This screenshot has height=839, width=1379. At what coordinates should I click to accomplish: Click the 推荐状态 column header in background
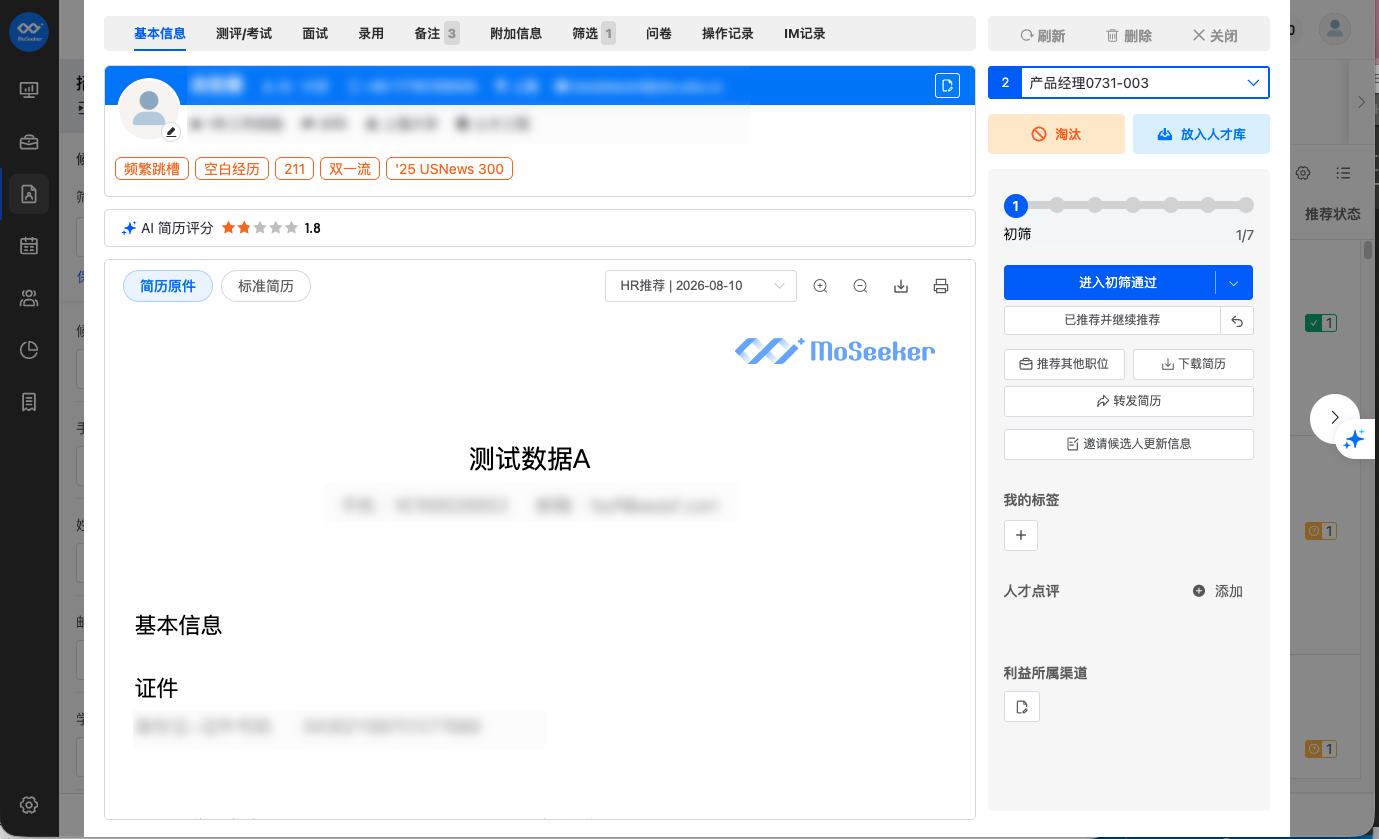point(1332,214)
